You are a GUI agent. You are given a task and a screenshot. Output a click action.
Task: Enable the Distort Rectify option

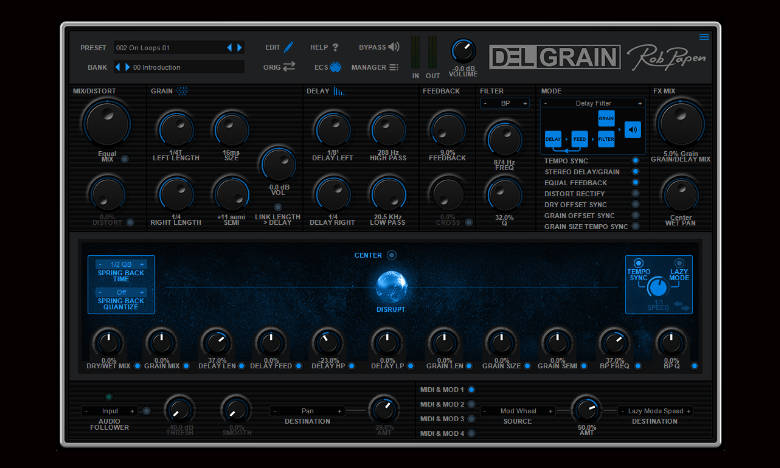click(635, 193)
